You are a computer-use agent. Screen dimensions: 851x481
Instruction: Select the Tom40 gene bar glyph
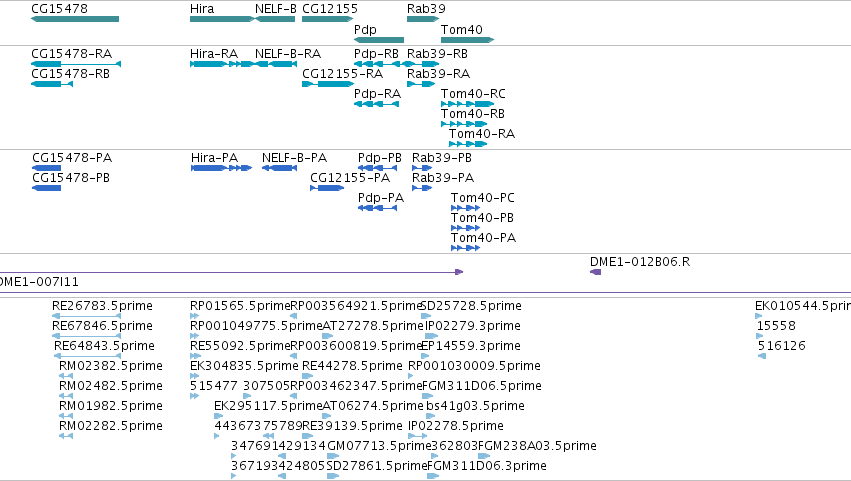(467, 40)
